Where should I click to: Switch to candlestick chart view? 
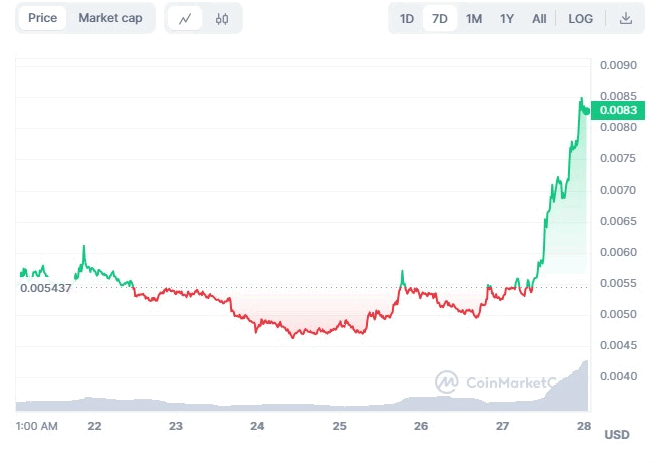coord(222,18)
